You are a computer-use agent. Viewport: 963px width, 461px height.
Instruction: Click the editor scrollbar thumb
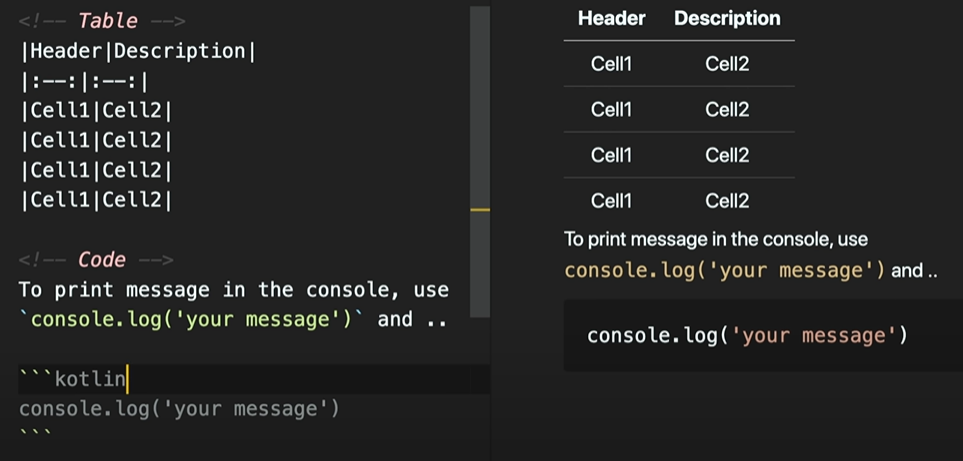click(480, 162)
